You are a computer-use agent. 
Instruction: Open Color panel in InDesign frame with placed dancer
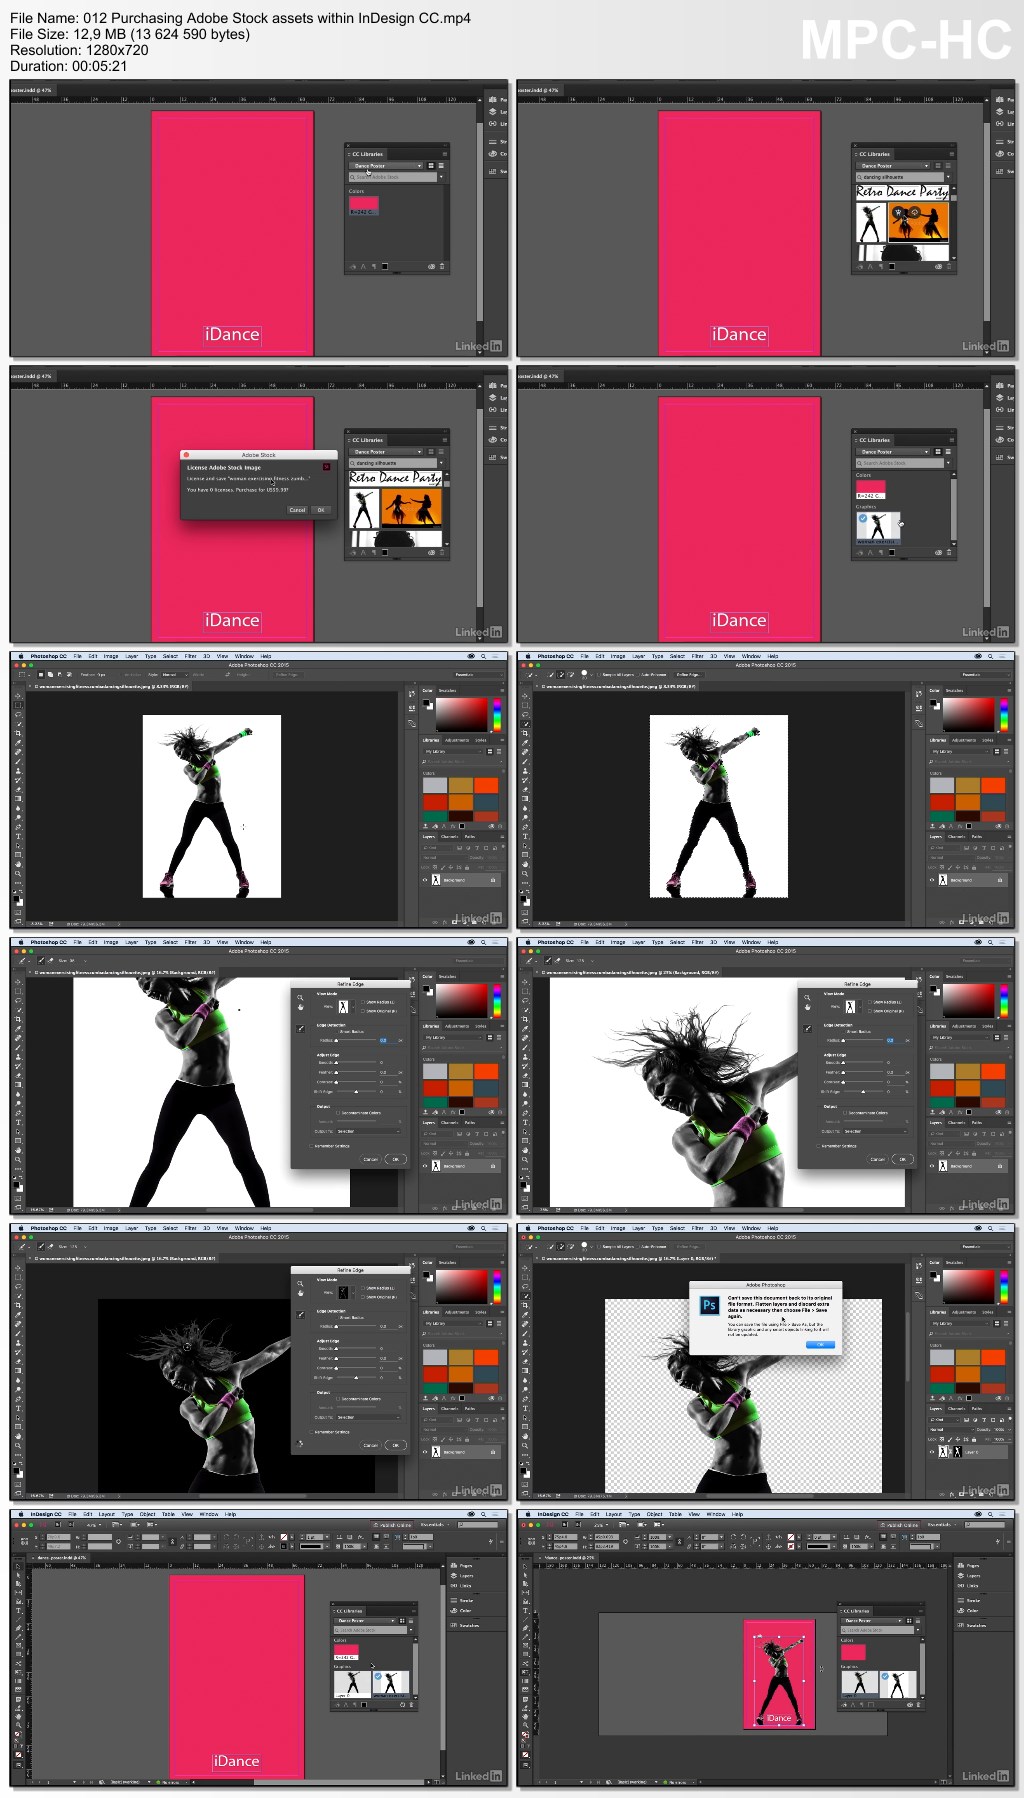(x=969, y=1610)
